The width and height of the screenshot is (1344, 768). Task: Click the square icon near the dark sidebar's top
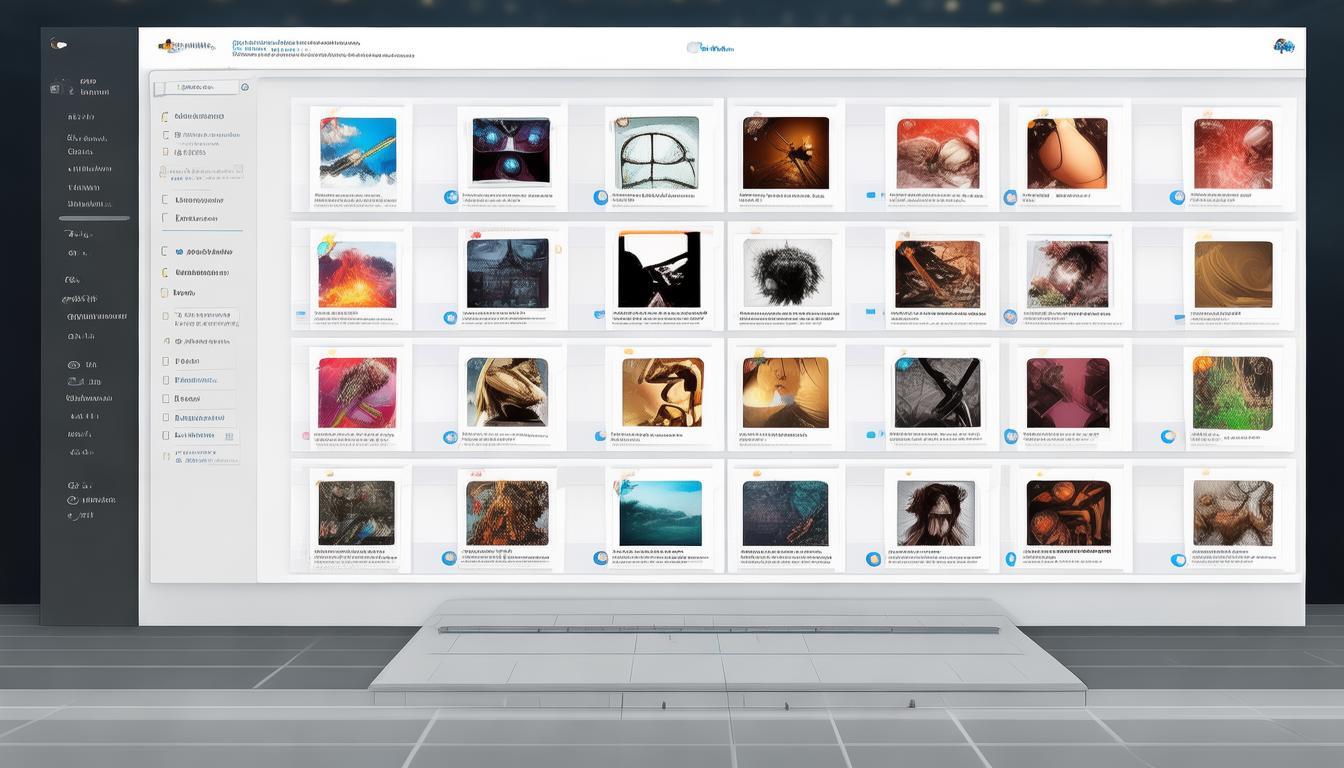(x=55, y=89)
